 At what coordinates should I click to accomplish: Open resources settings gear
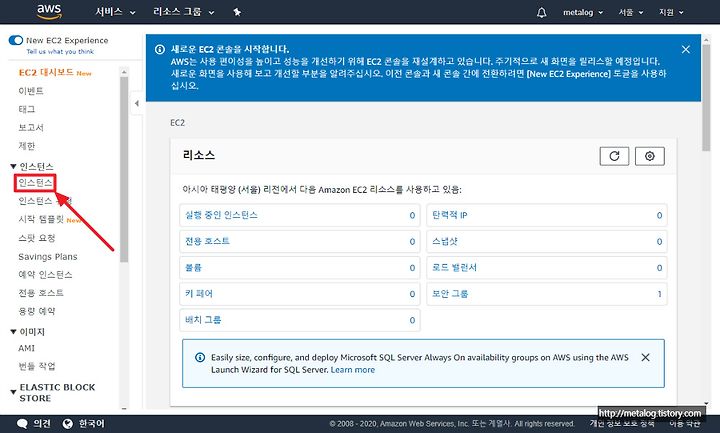click(649, 156)
